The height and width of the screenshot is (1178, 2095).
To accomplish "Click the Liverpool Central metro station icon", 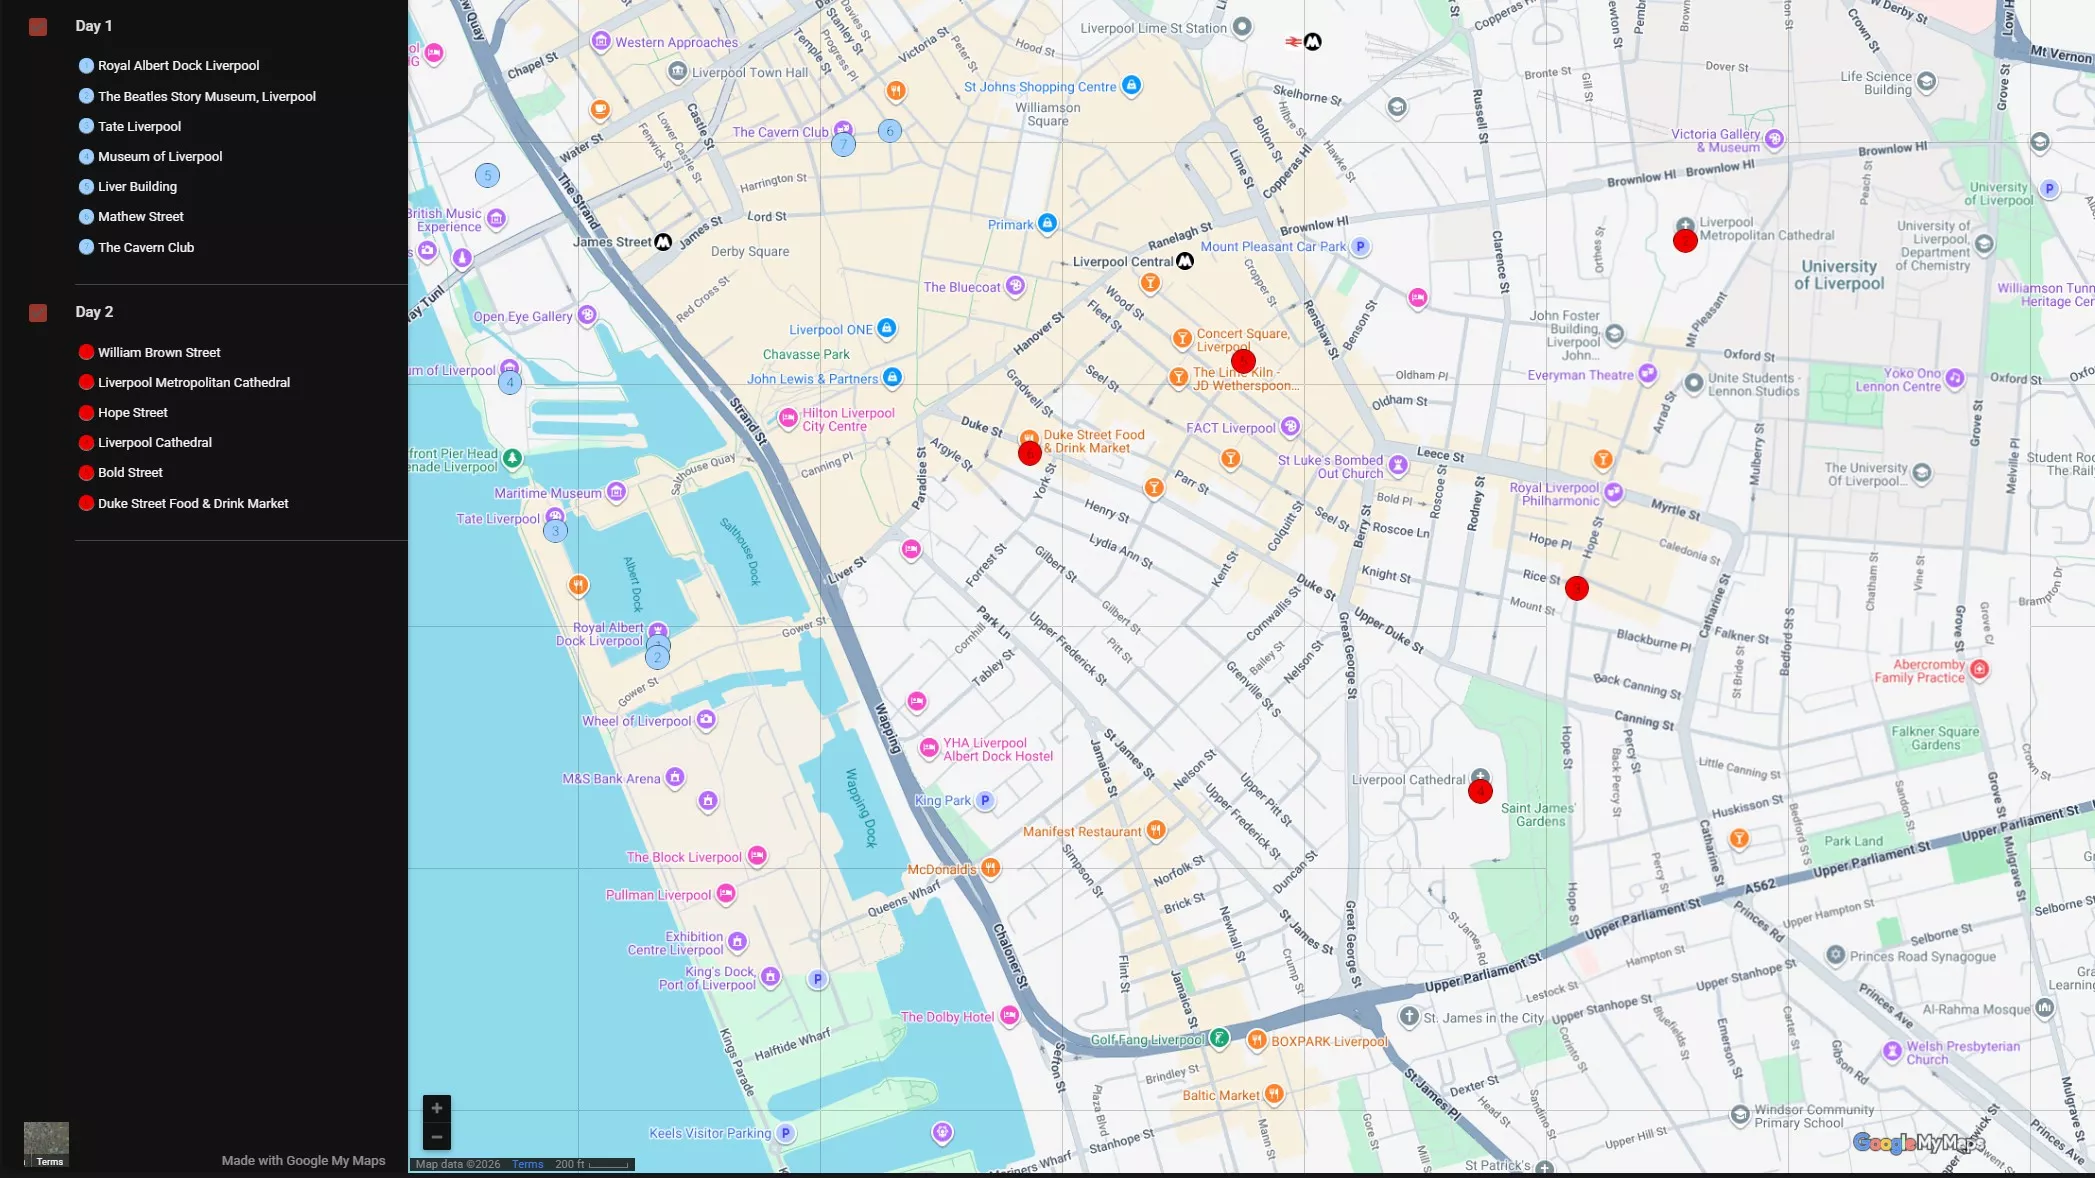I will [1185, 262].
